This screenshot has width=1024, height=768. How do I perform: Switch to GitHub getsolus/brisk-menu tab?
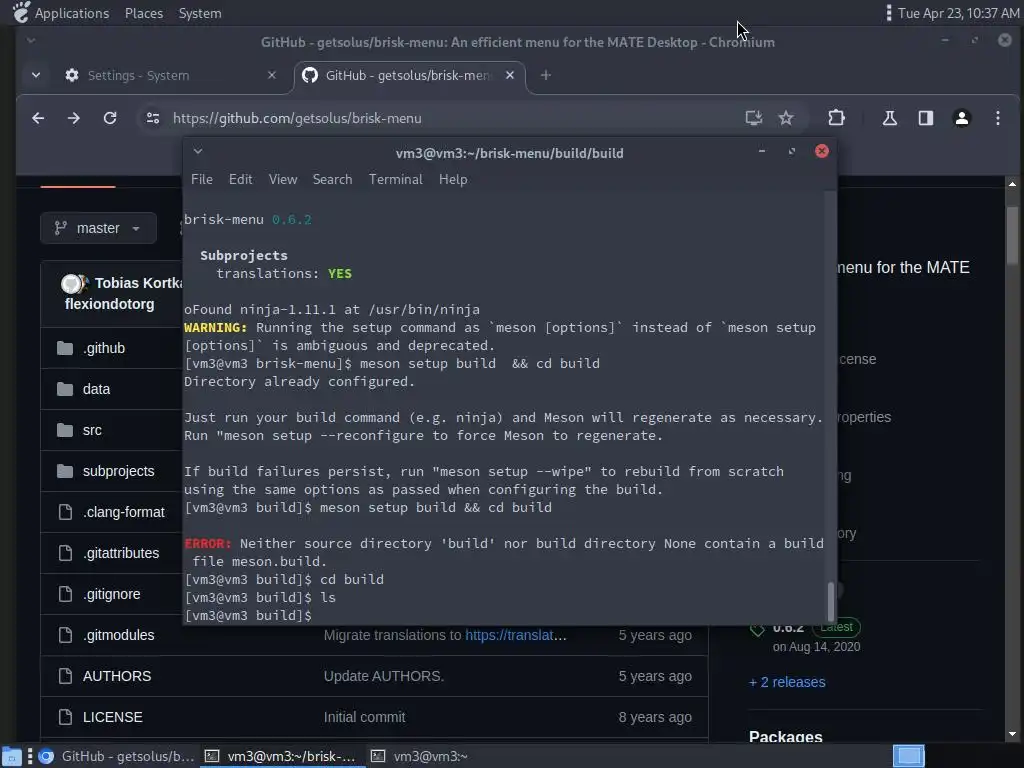click(409, 76)
